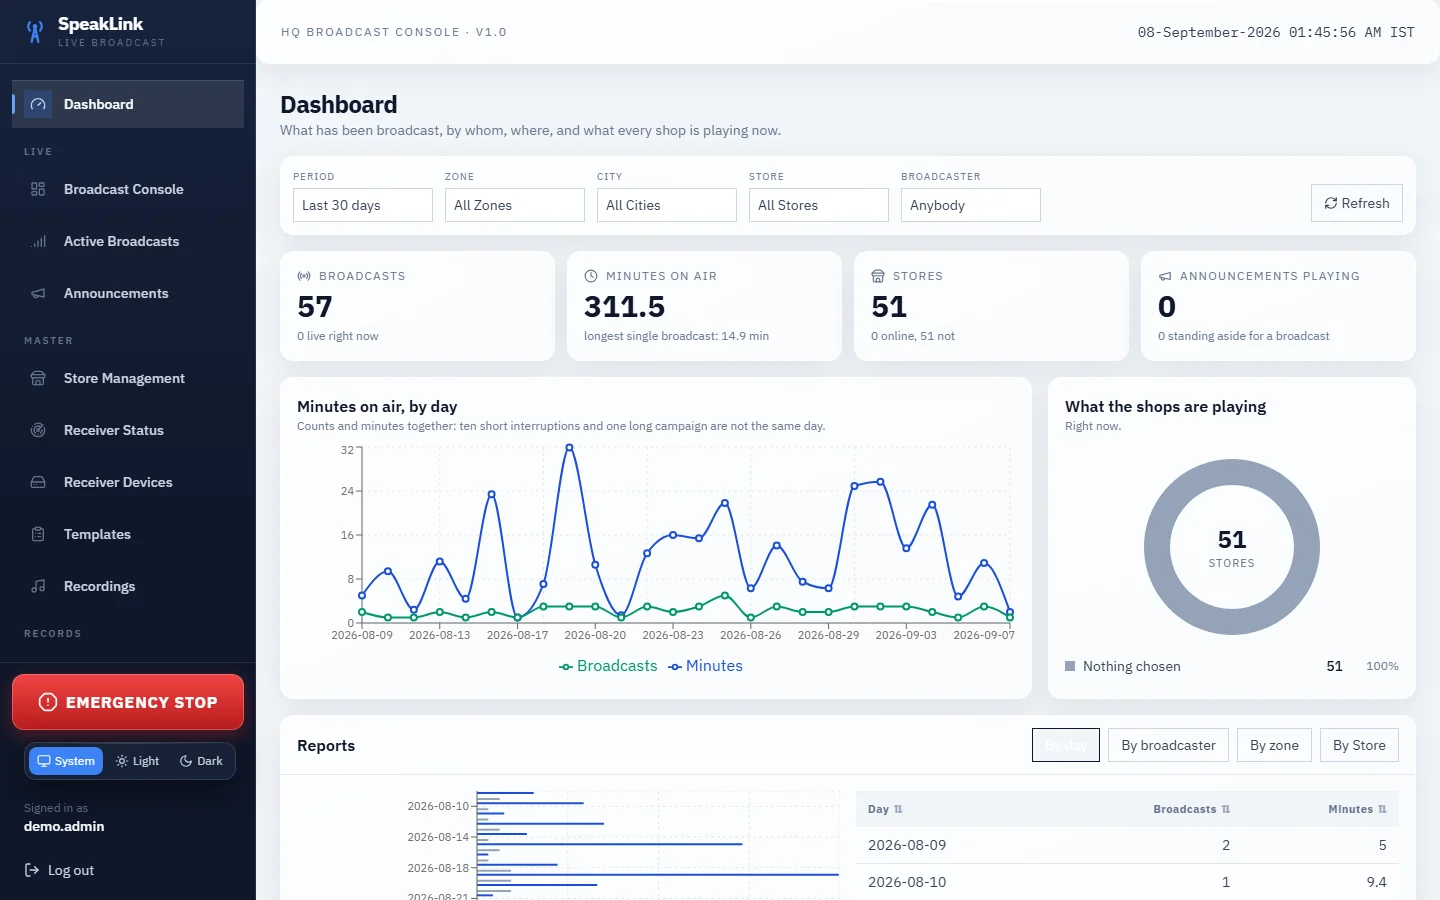Switch reports to By Store
The height and width of the screenshot is (900, 1440).
[1359, 745]
